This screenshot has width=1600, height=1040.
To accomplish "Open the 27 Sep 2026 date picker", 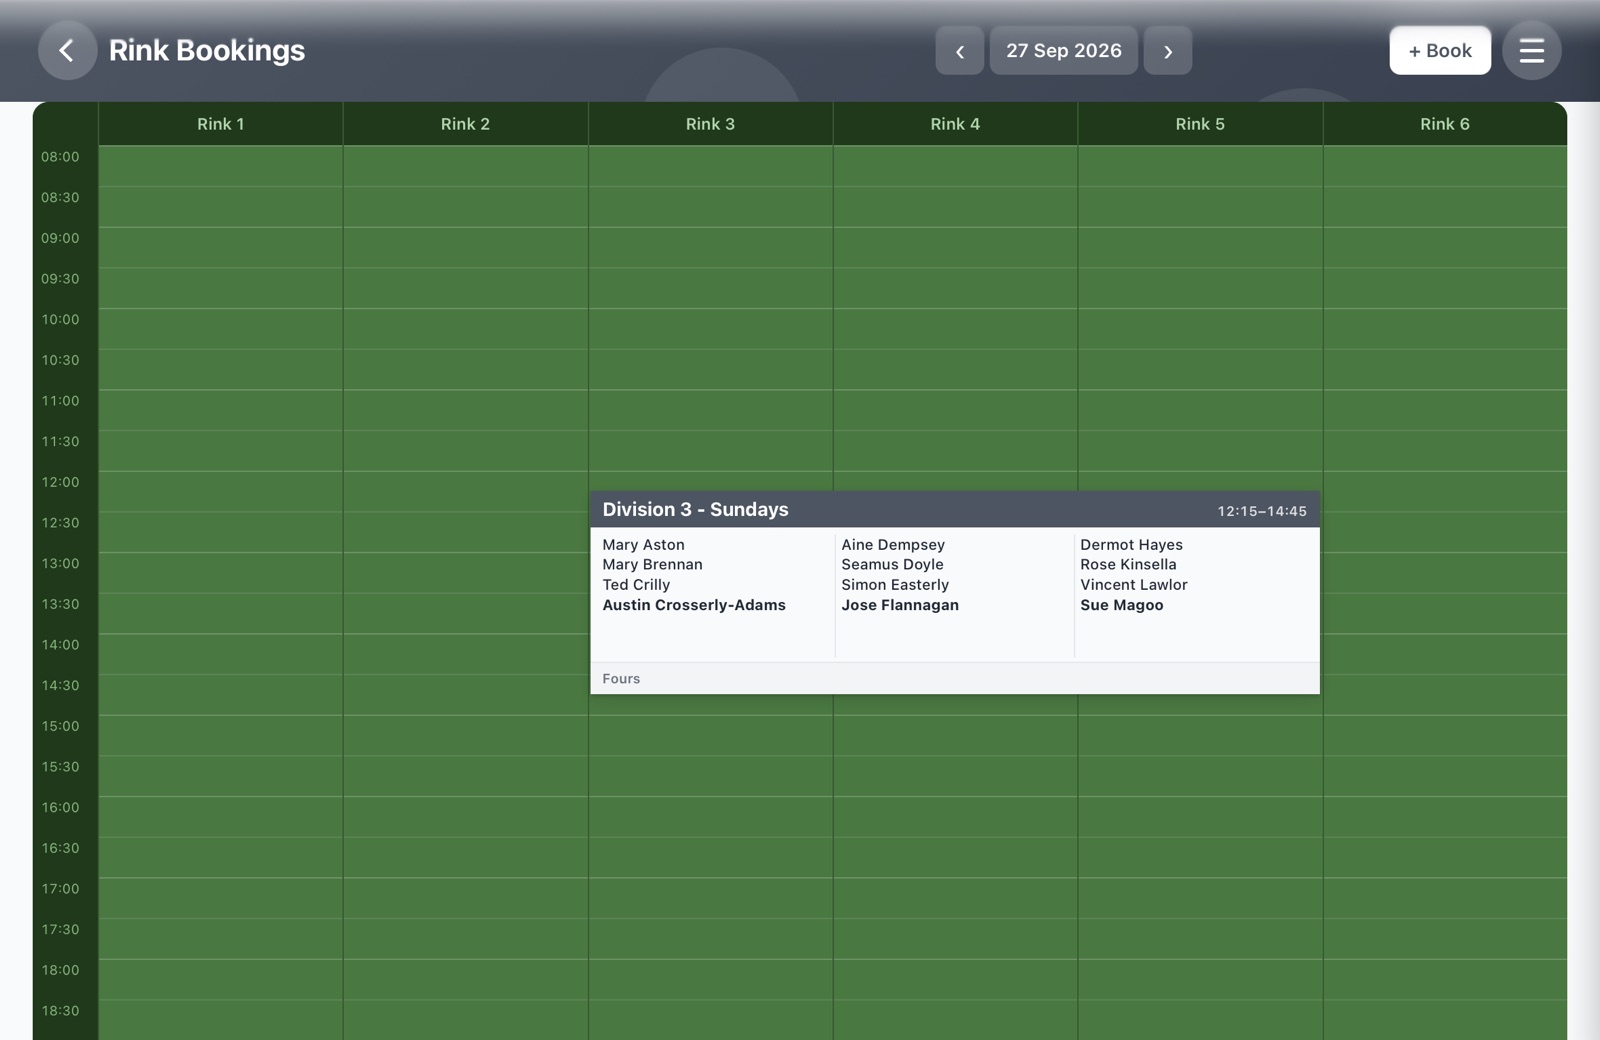I will [1063, 51].
